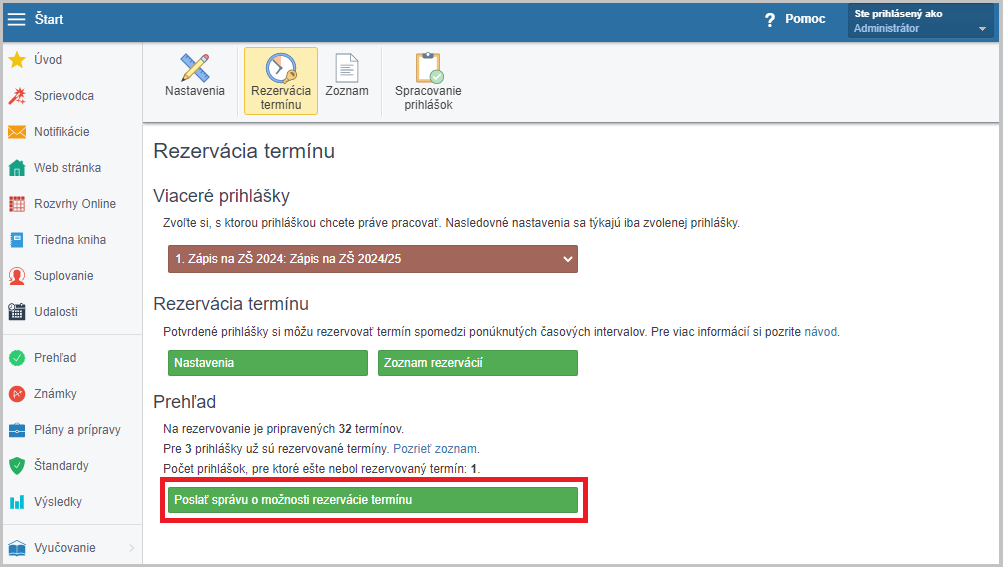
Task: Click Udalosti label in sidebar
Action: pyautogui.click(x=56, y=312)
